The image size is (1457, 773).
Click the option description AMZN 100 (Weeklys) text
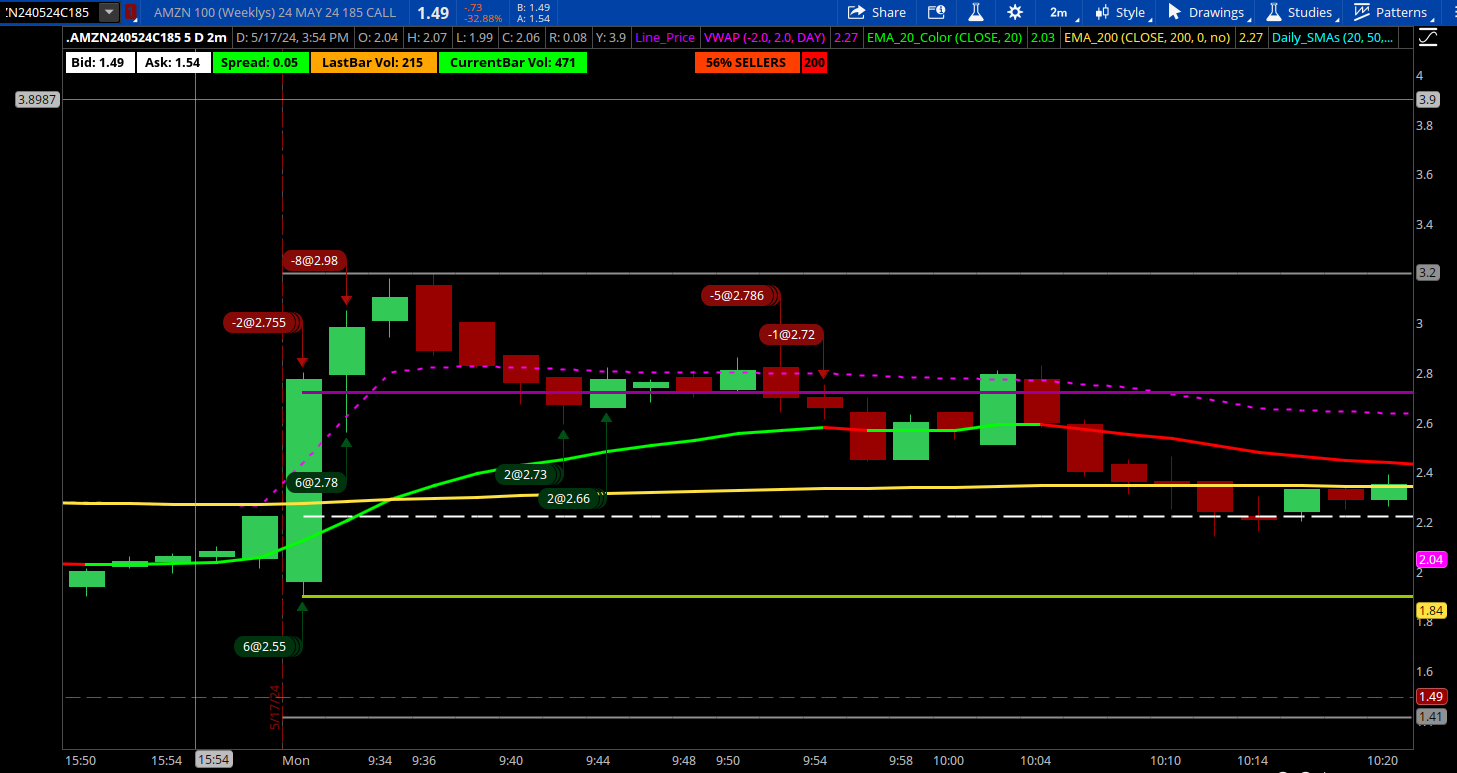275,12
